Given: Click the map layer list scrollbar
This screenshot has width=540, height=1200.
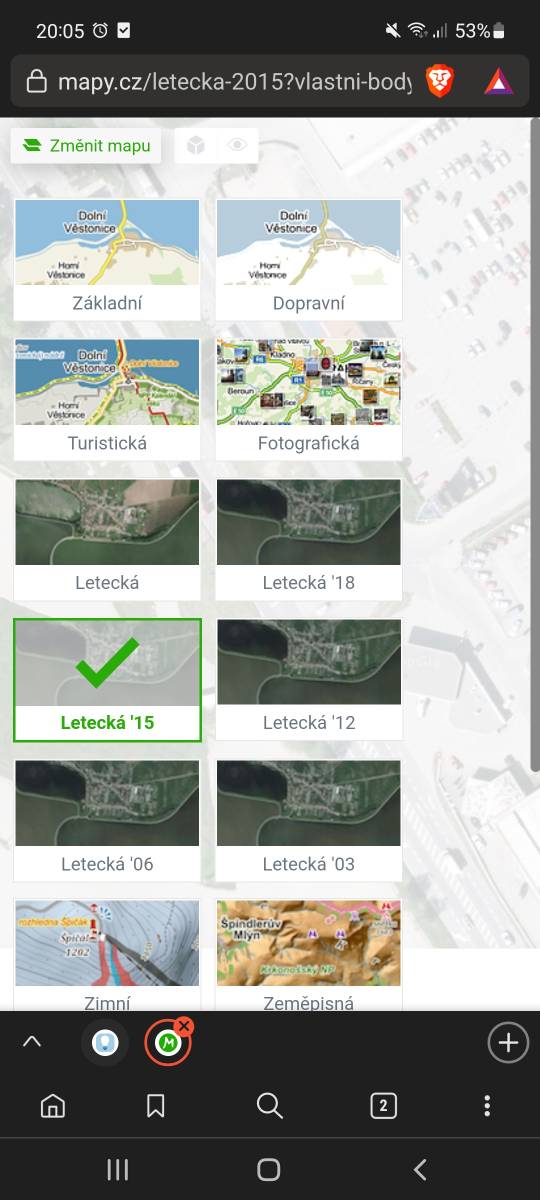Looking at the screenshot, I should [535, 445].
